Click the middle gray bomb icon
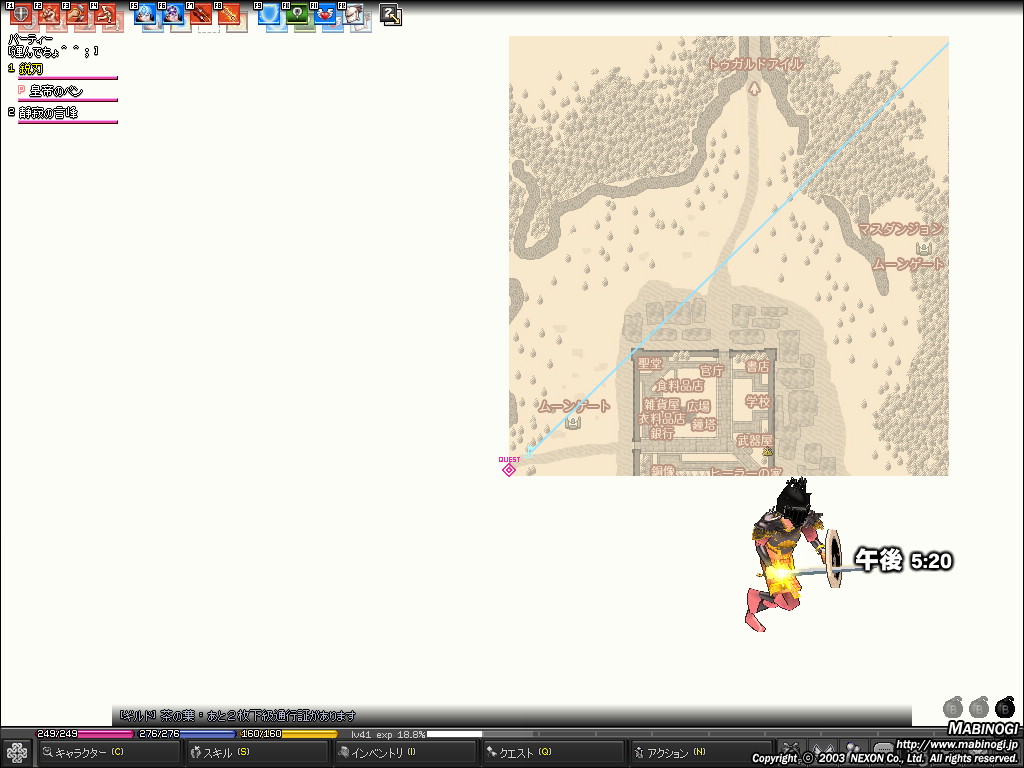This screenshot has height=768, width=1024. click(x=979, y=707)
